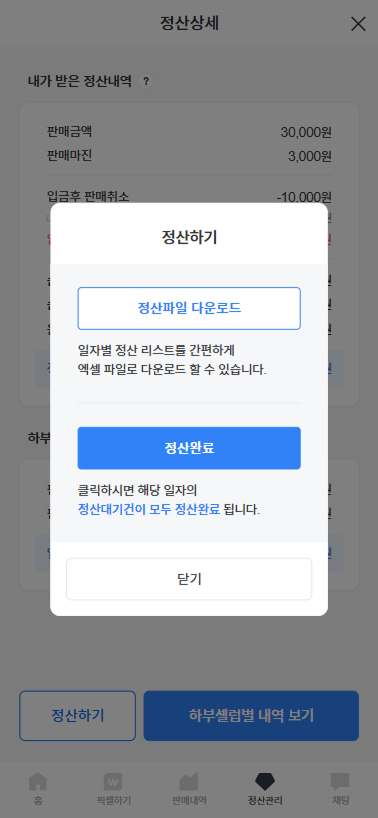Select the 내가 받은 정산내역 heading
This screenshot has height=818, width=378.
(80, 81)
